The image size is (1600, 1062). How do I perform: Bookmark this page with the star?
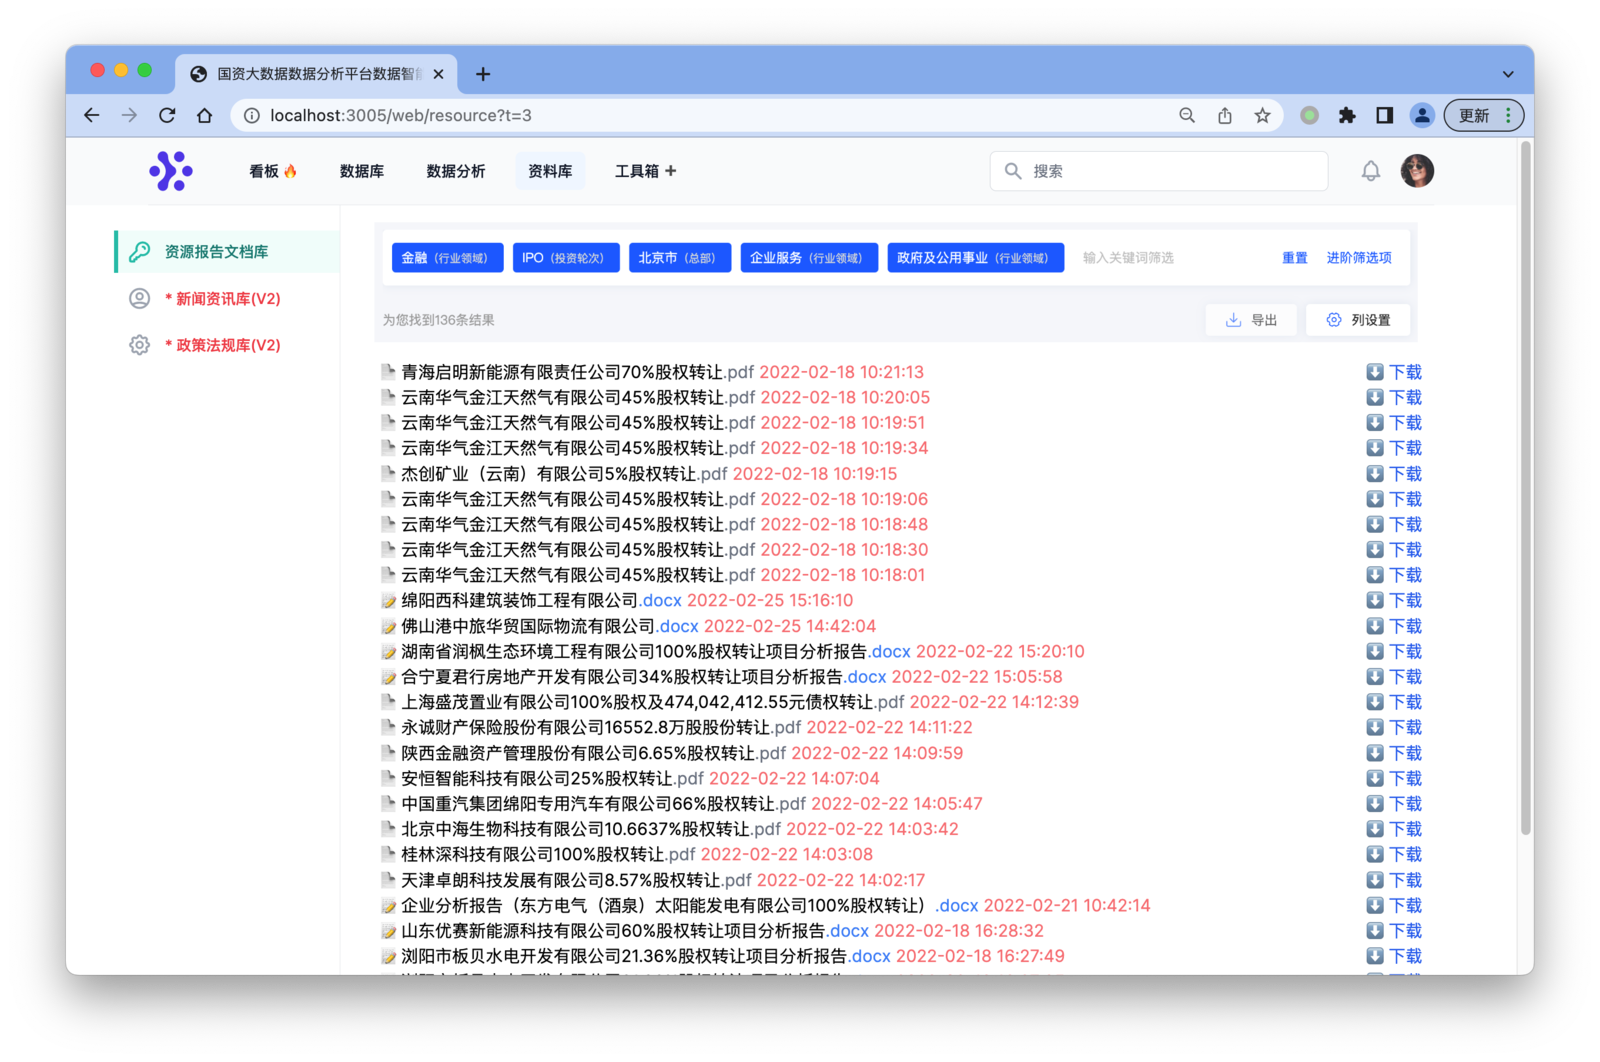coord(1263,115)
